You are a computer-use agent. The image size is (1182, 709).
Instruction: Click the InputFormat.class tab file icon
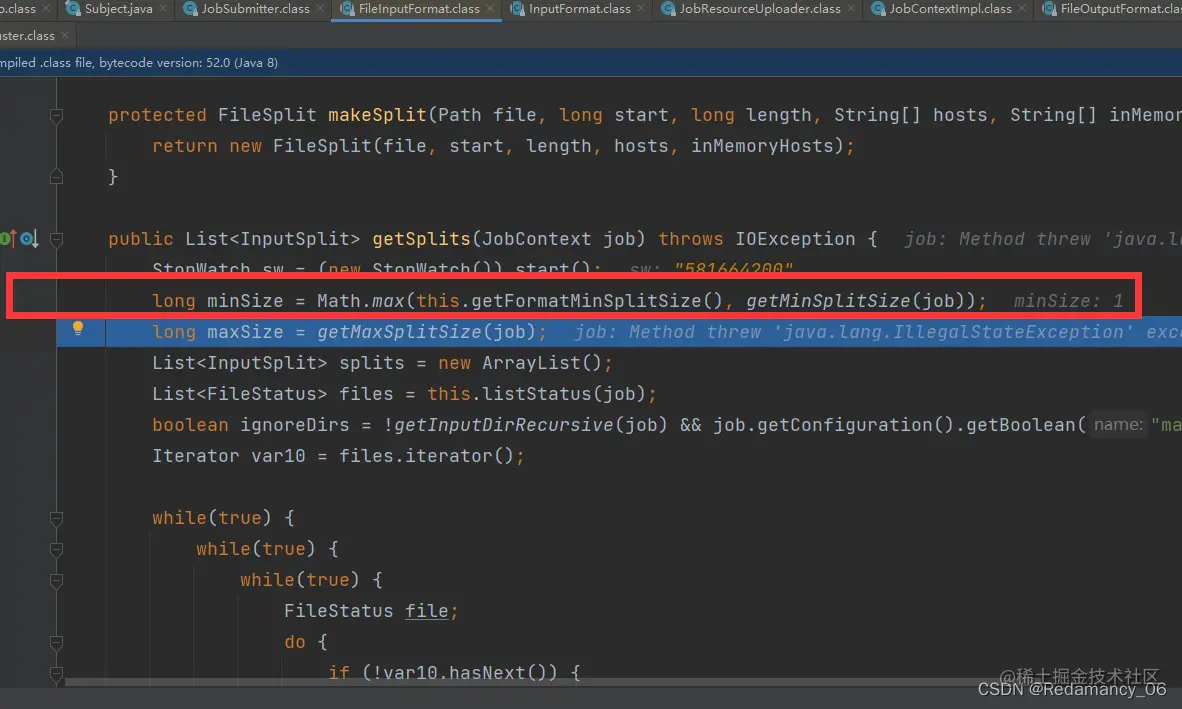point(517,8)
